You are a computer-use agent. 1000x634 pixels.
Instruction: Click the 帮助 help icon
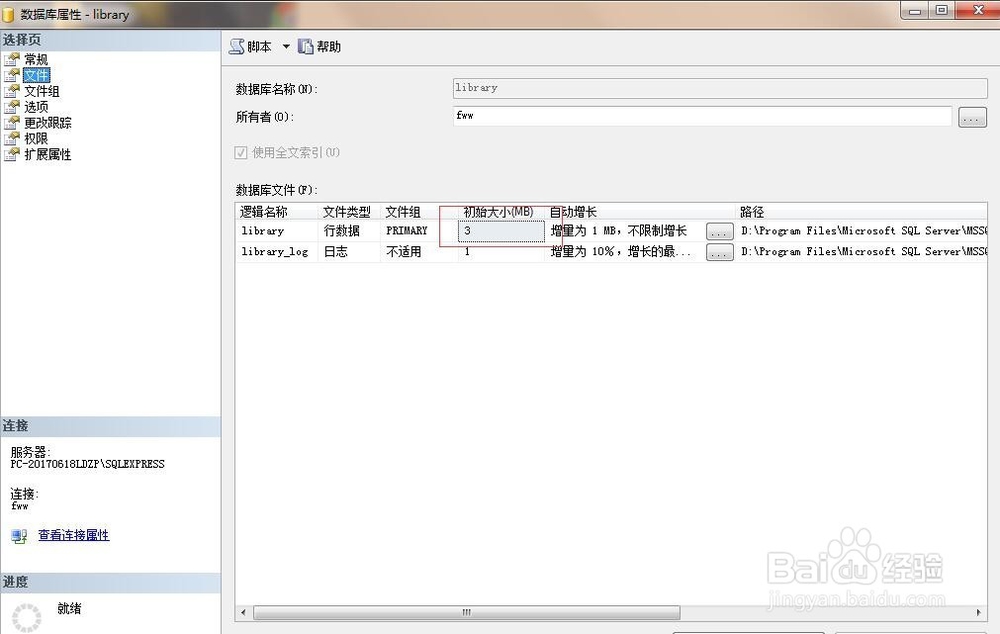(306, 47)
